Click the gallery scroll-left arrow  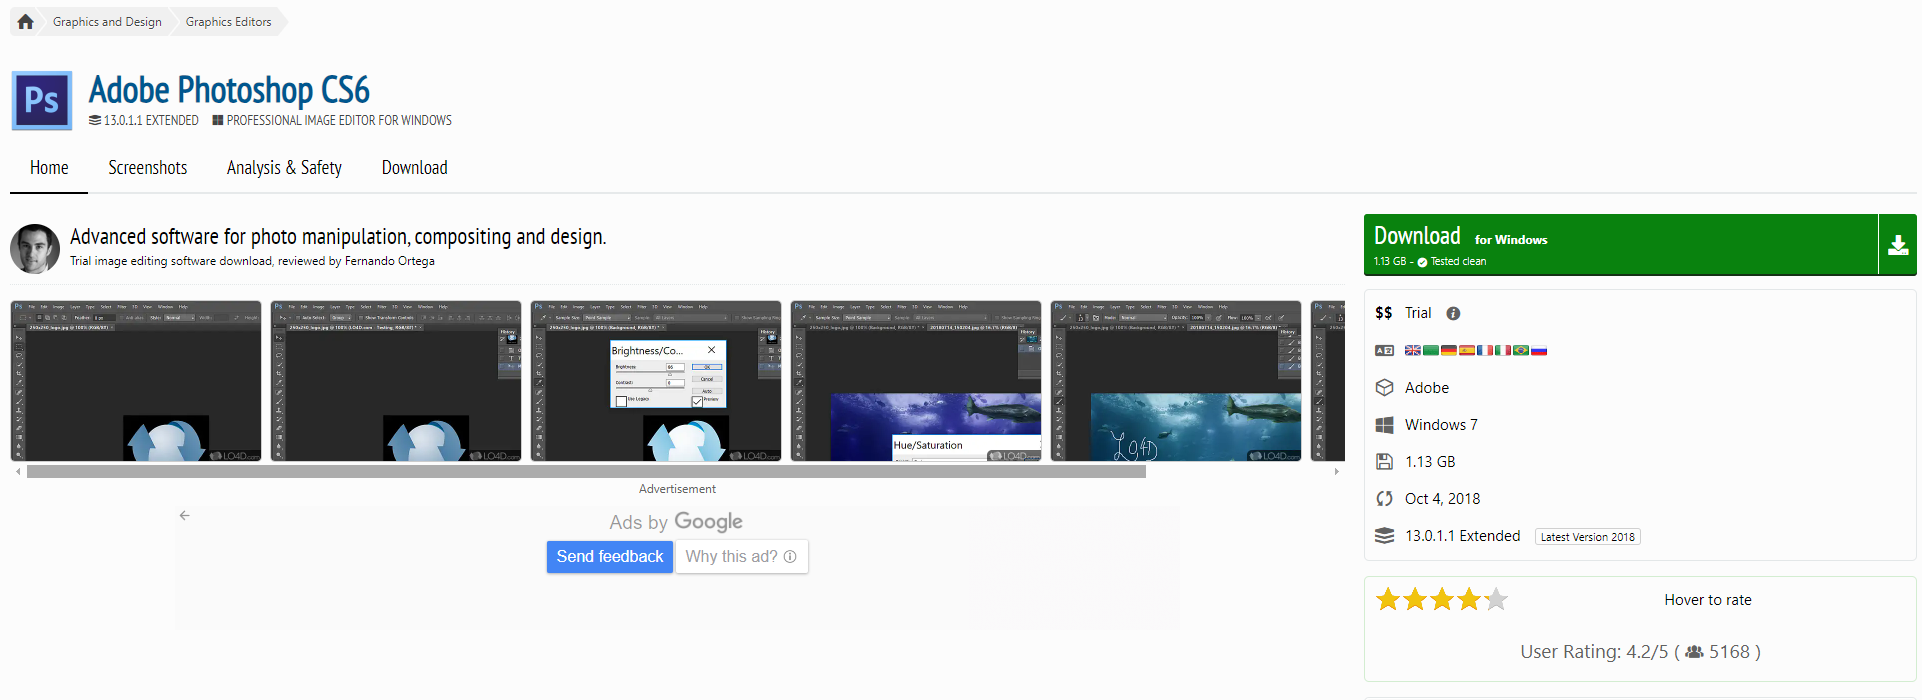(x=18, y=472)
